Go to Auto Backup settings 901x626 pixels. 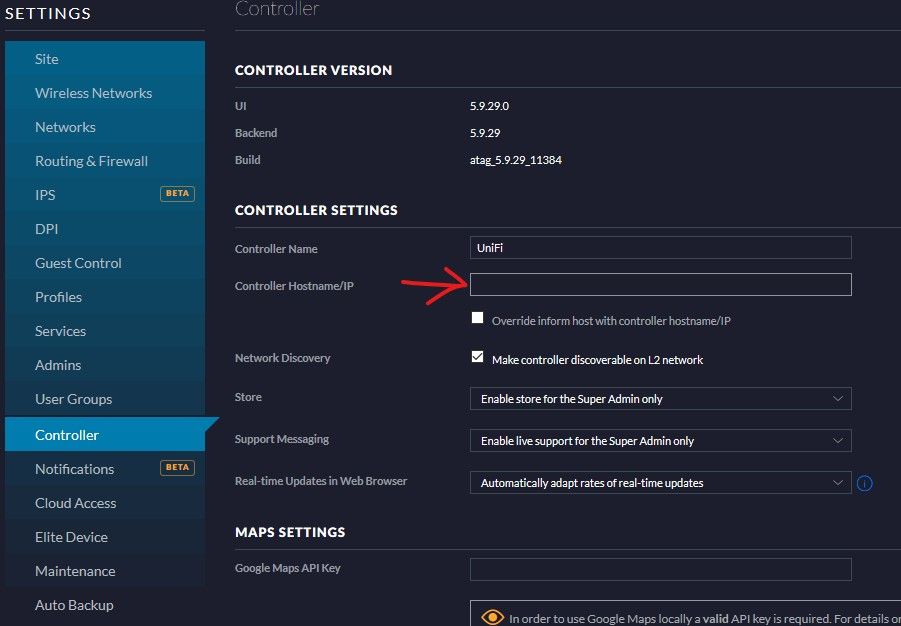[x=105, y=605]
